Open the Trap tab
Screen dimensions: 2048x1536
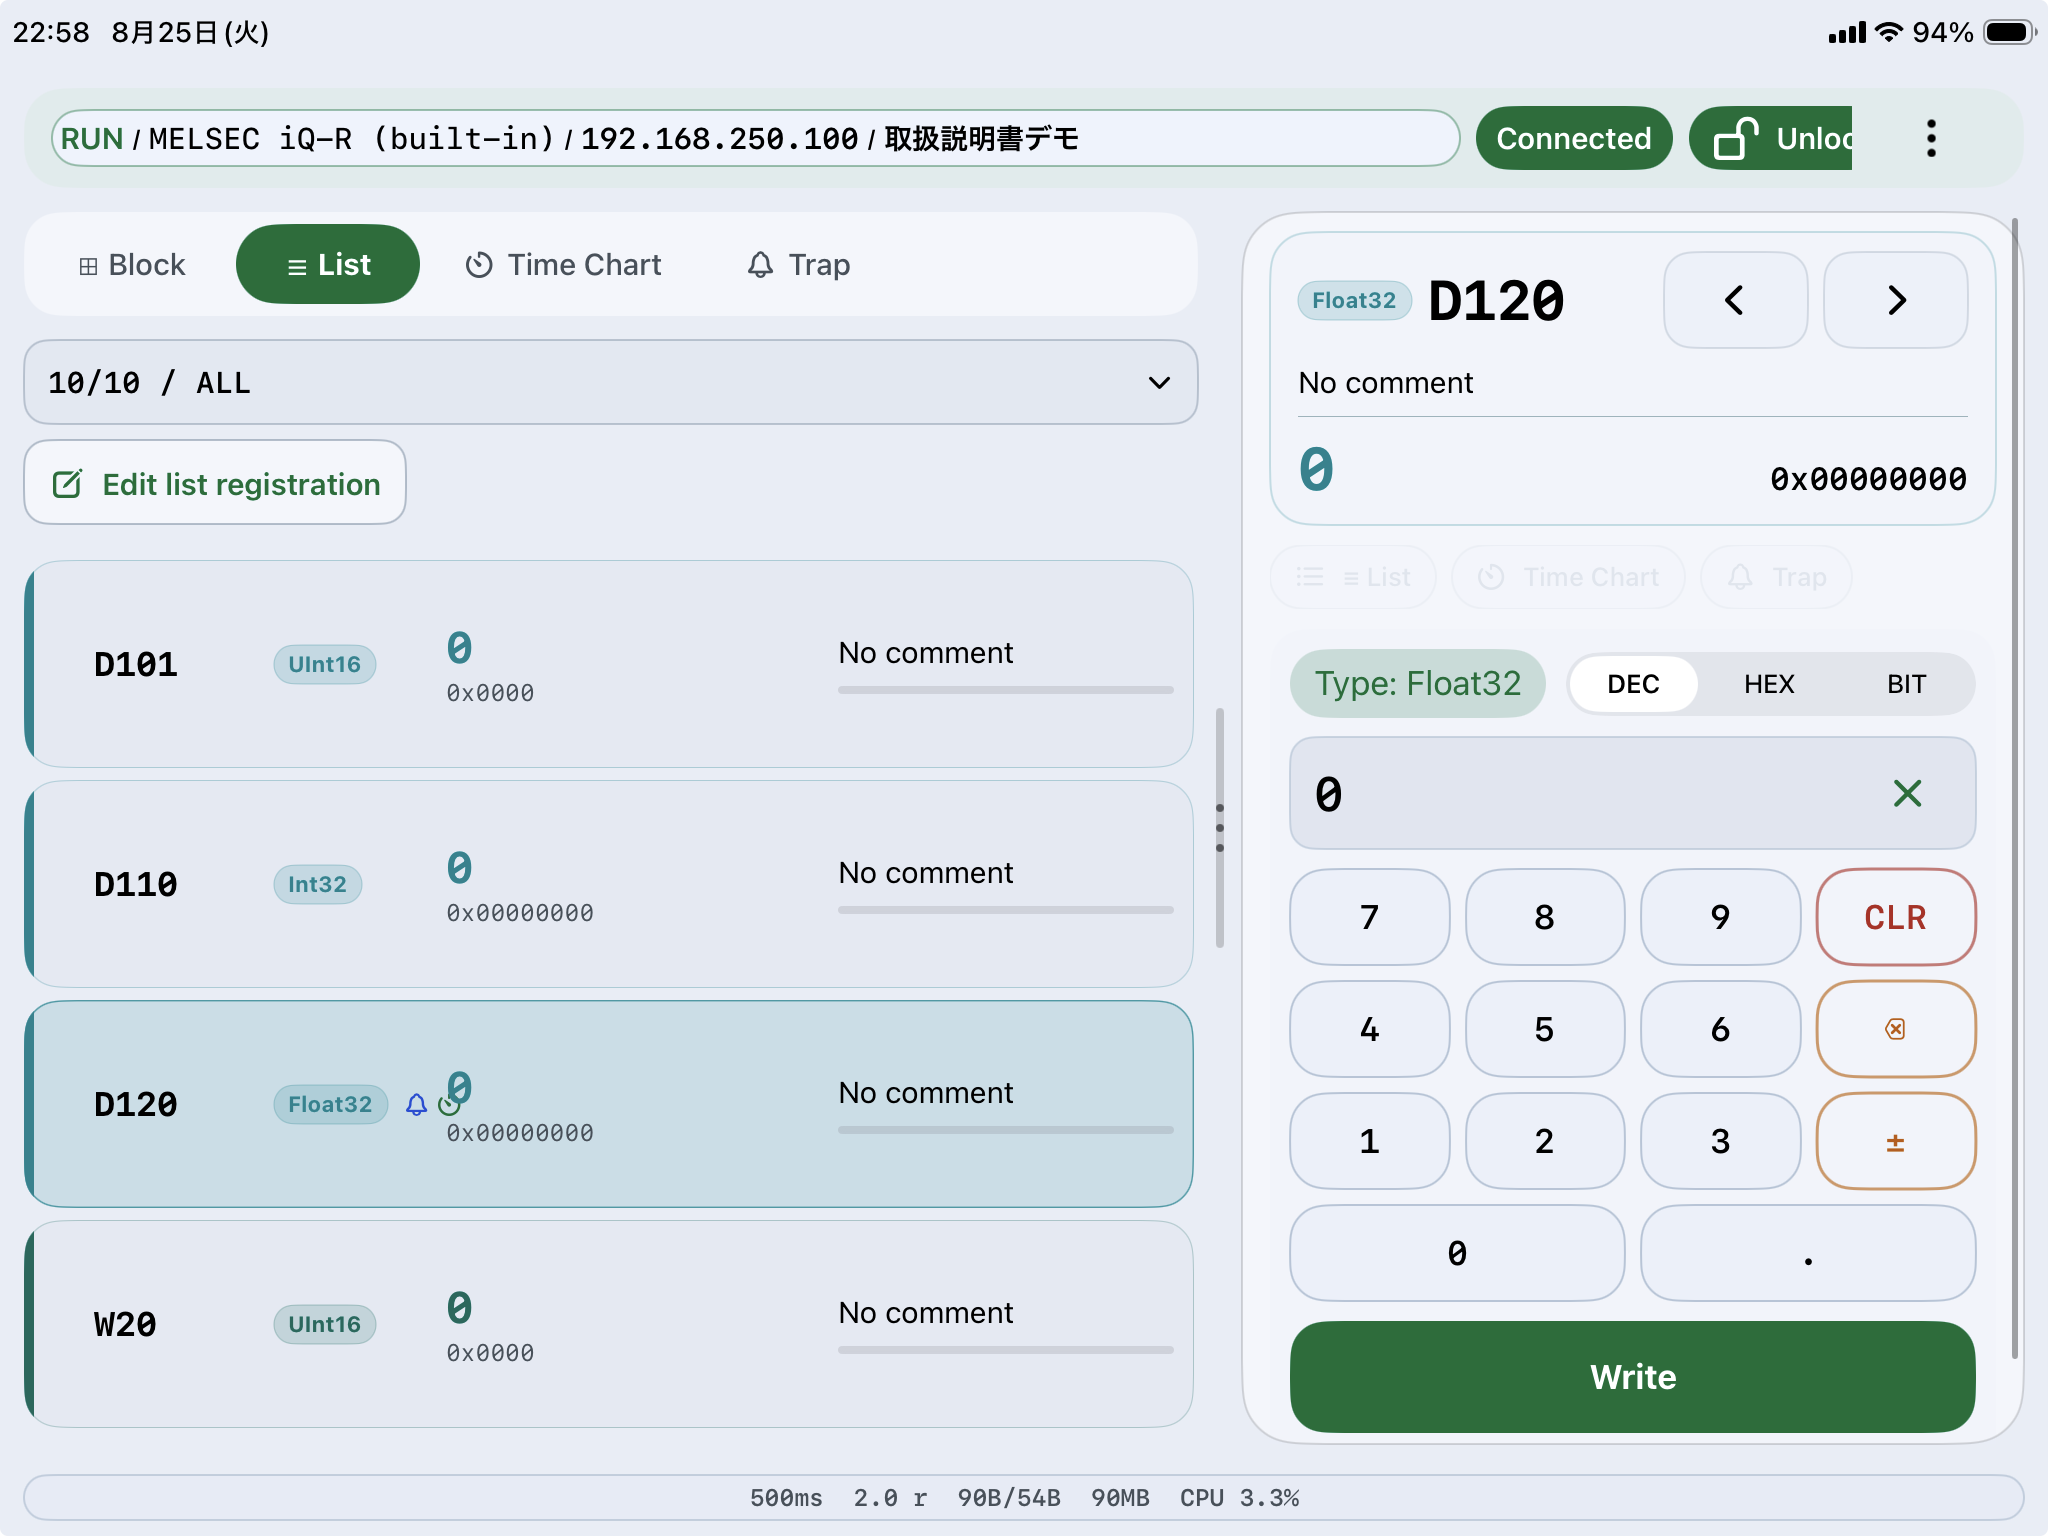click(x=798, y=265)
